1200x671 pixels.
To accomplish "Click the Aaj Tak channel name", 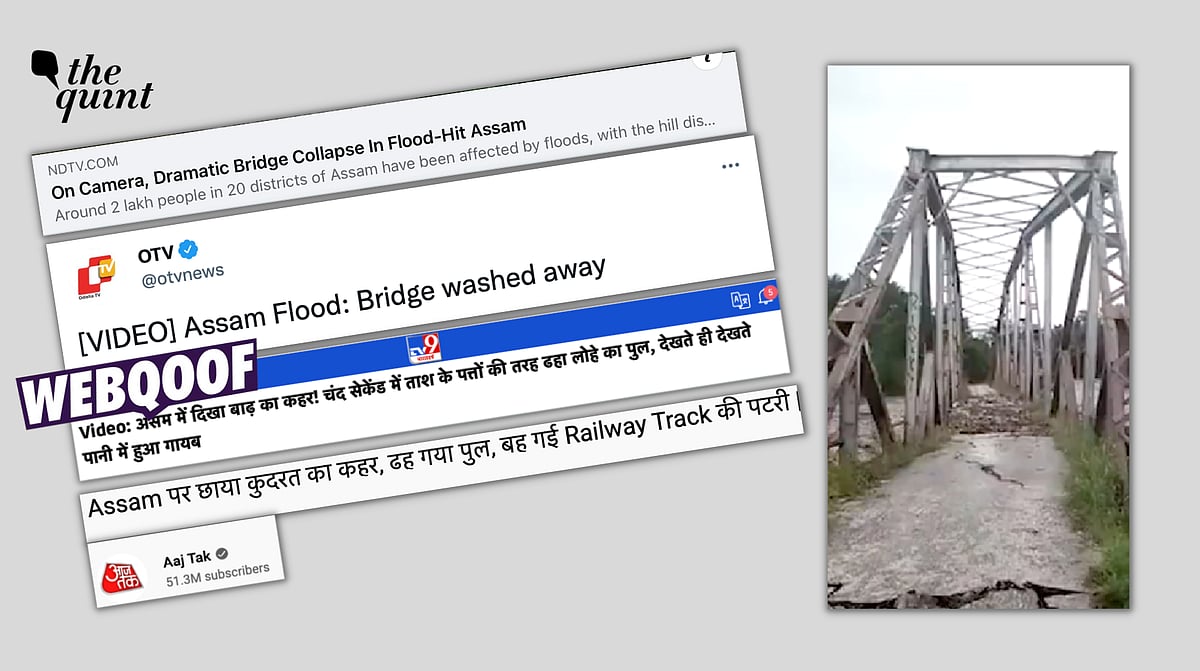I will tap(188, 558).
